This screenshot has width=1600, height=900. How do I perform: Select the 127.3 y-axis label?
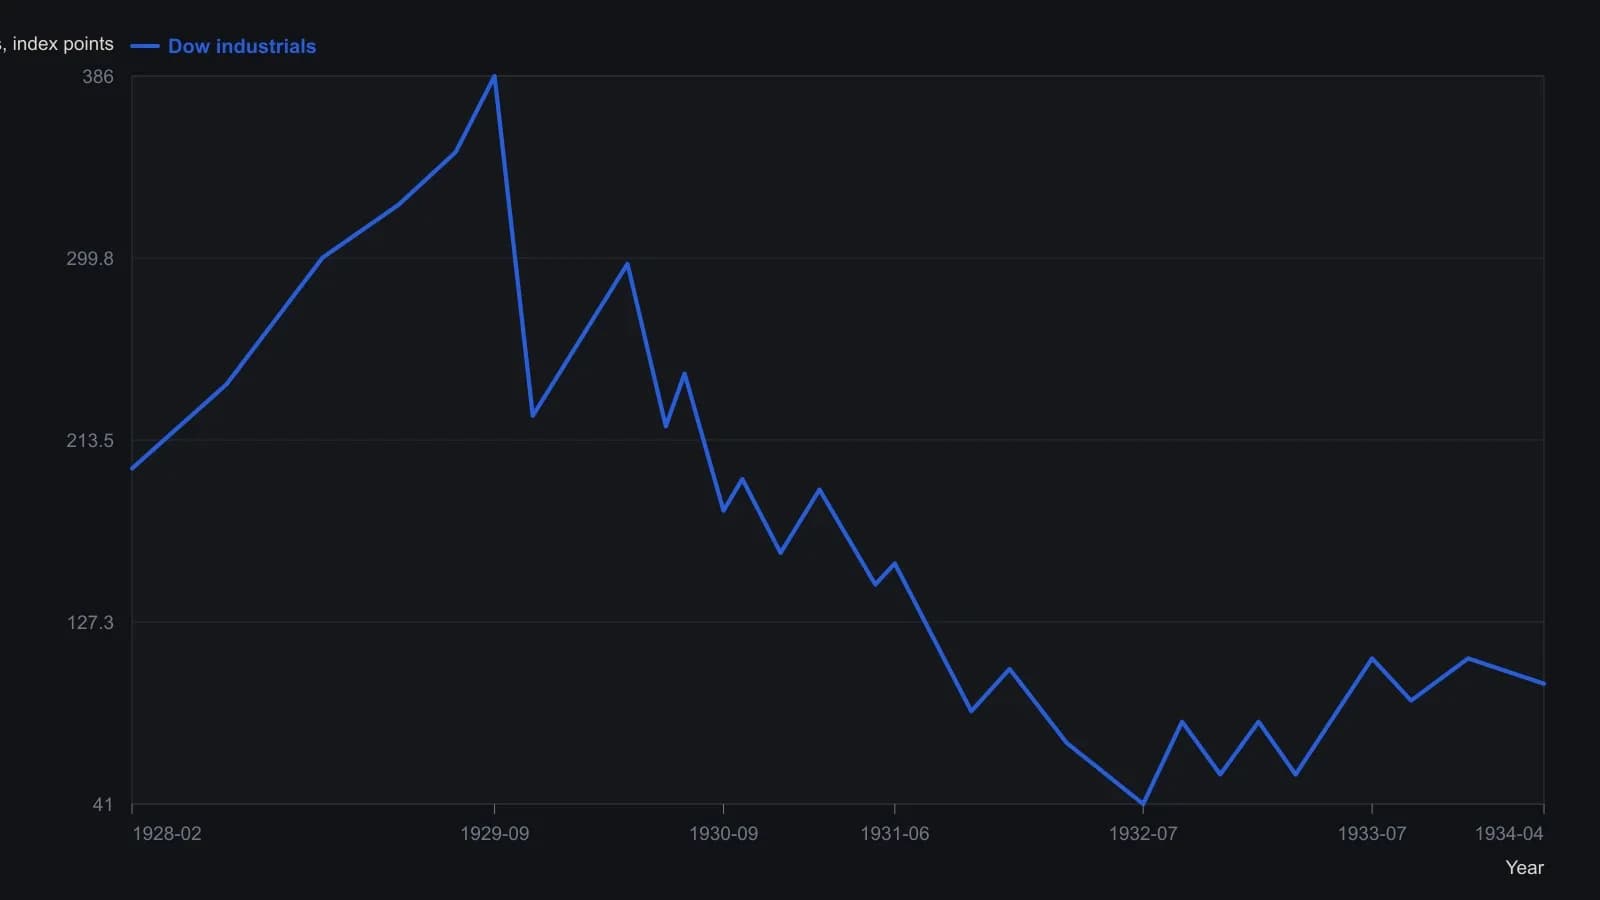(90, 623)
